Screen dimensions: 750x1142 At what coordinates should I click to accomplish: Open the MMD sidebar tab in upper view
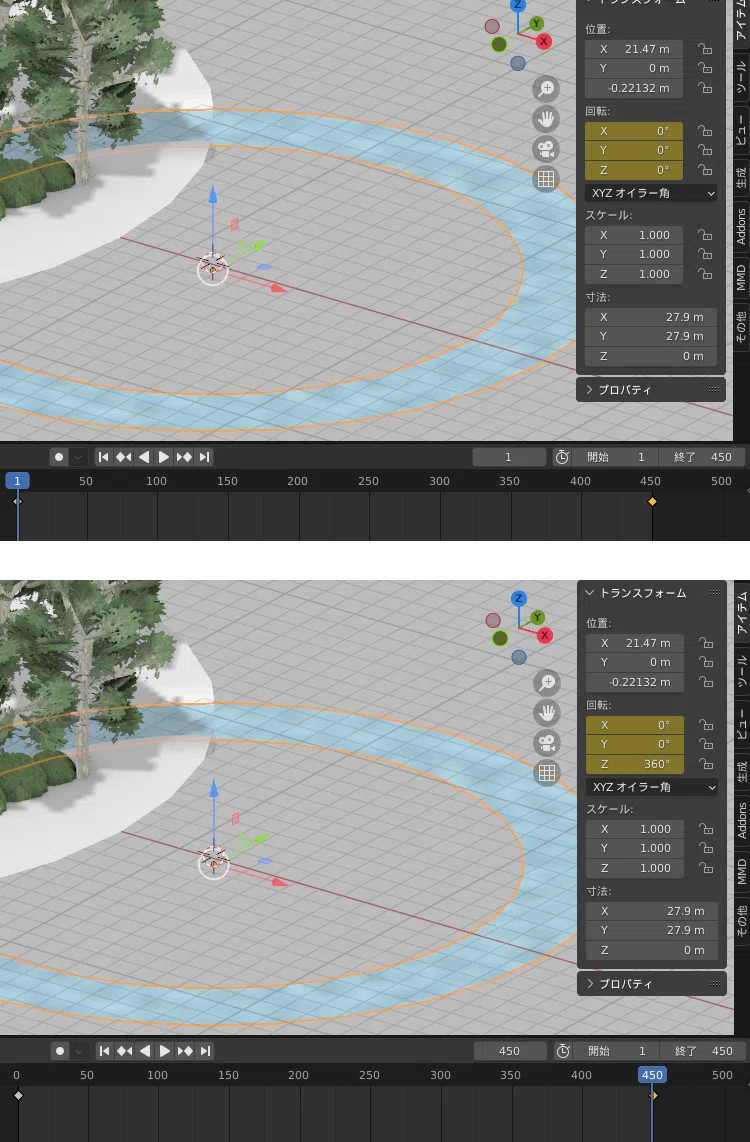point(741,277)
